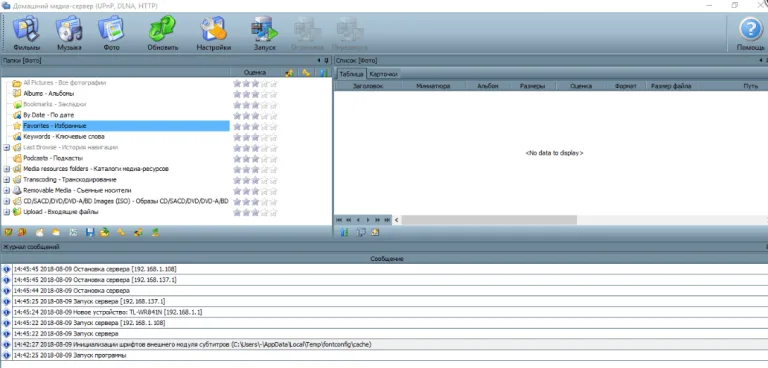Click the yellow wrench icon beside Оценка header
The width and height of the screenshot is (768, 368).
(306, 73)
